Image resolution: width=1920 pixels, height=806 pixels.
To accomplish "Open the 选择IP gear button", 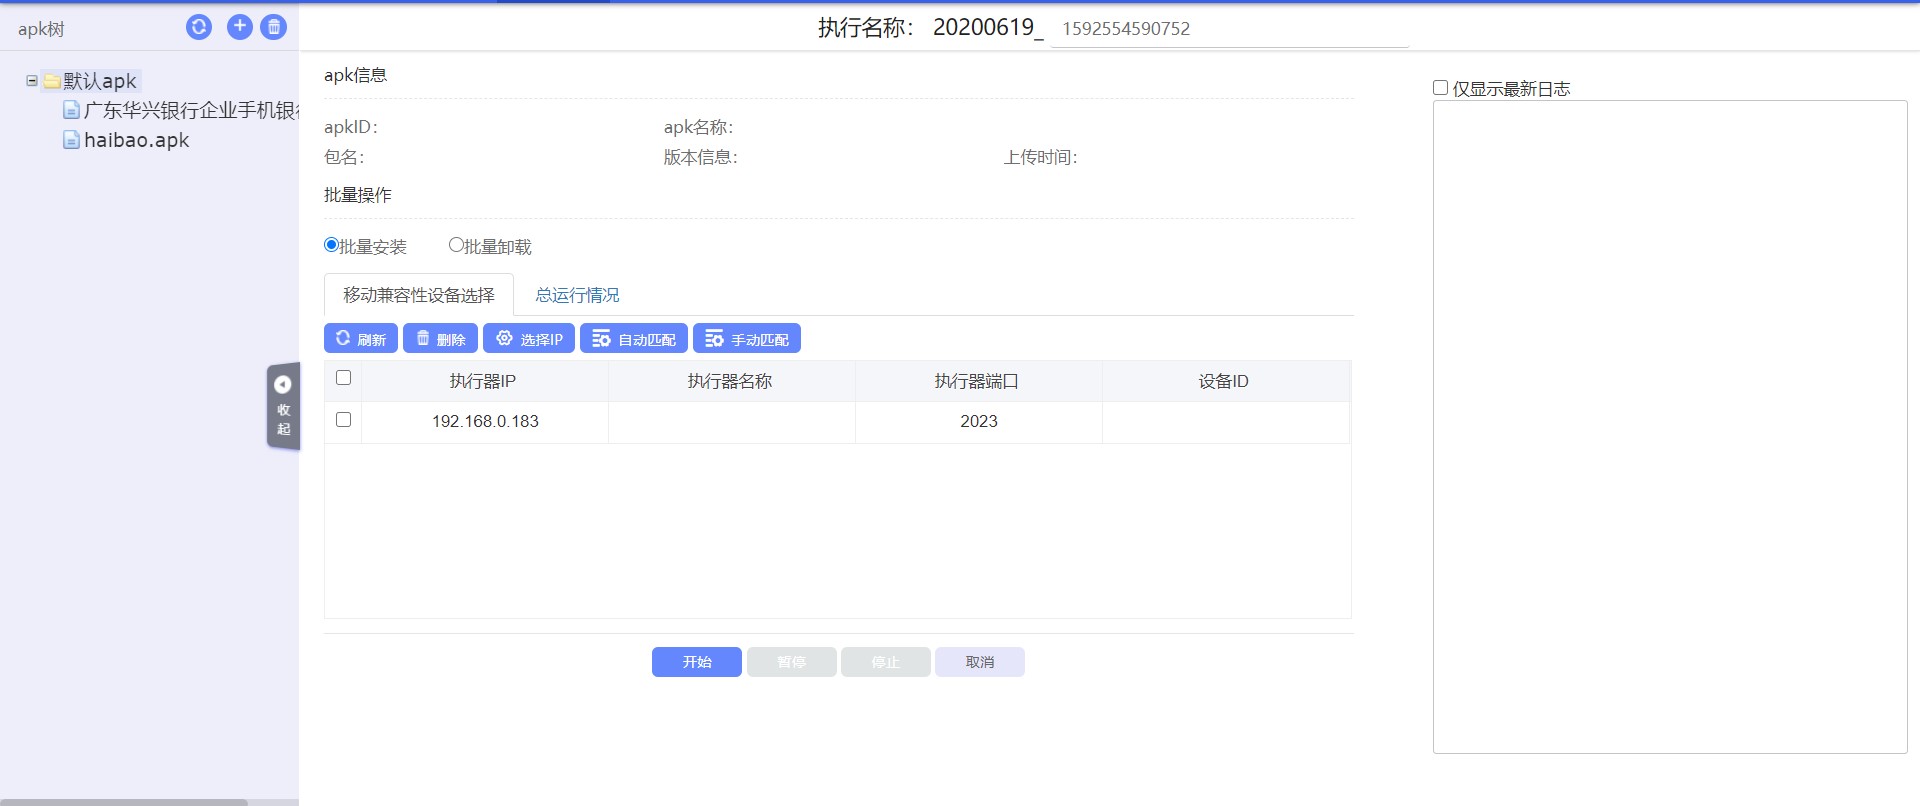I will coord(529,339).
